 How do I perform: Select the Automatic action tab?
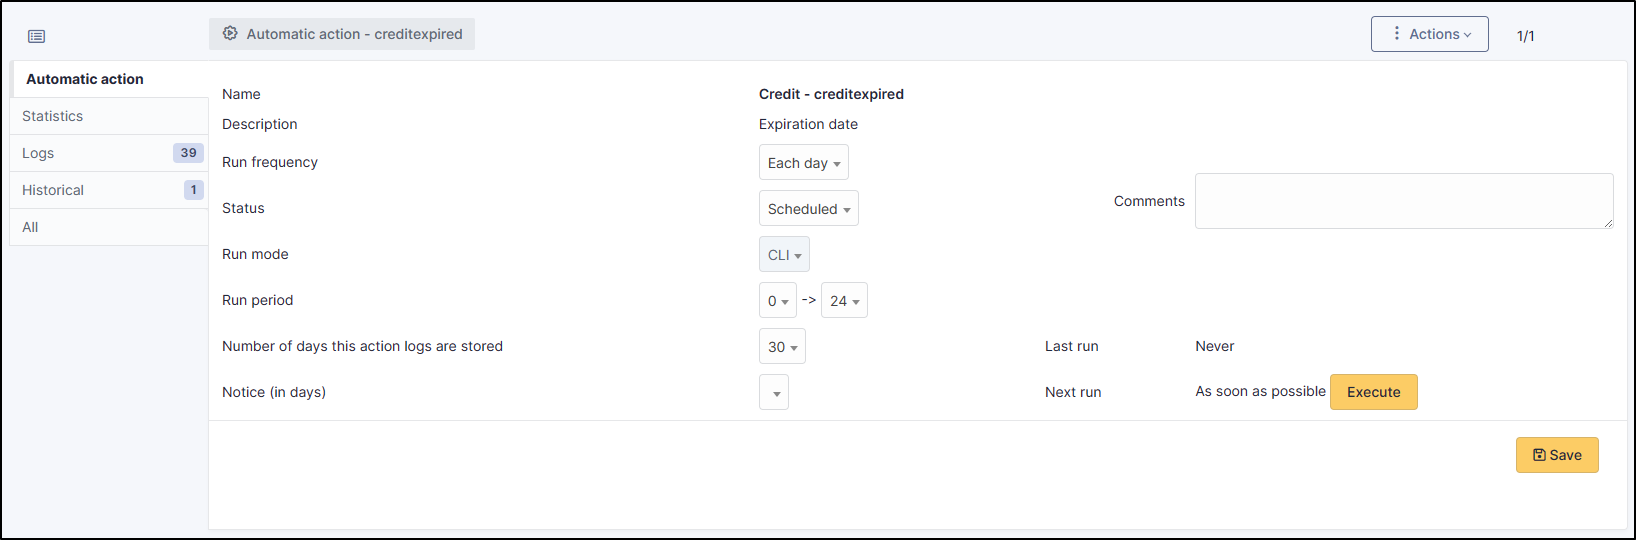tap(85, 79)
